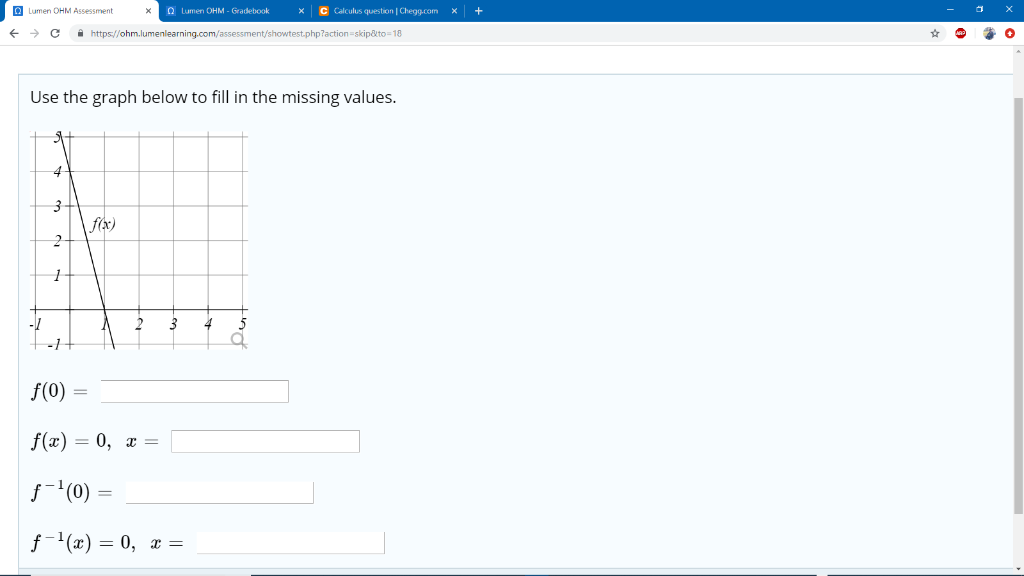Bookmark this page using the star icon
This screenshot has width=1024, height=576.
935,32
